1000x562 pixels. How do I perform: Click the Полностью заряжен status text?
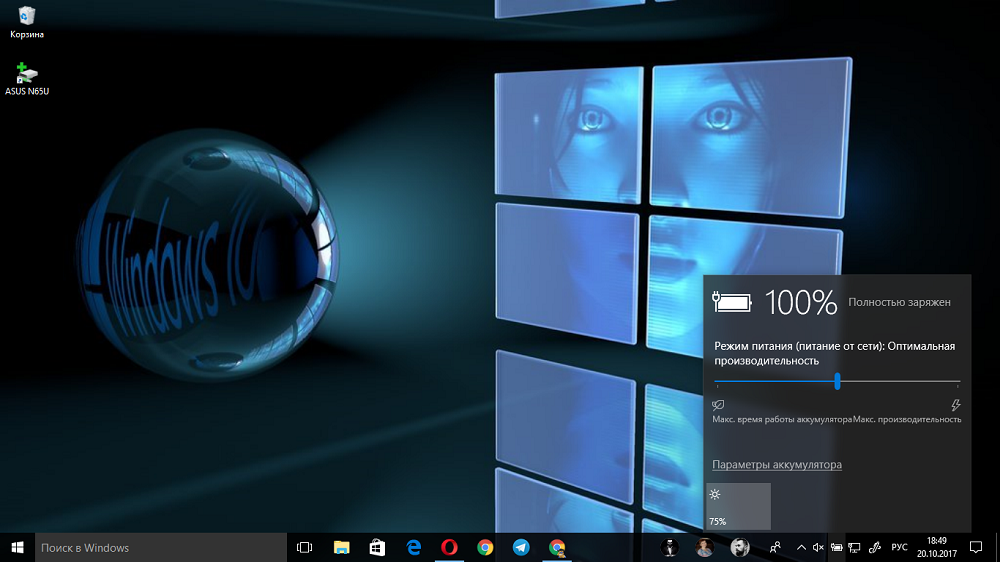(x=899, y=302)
